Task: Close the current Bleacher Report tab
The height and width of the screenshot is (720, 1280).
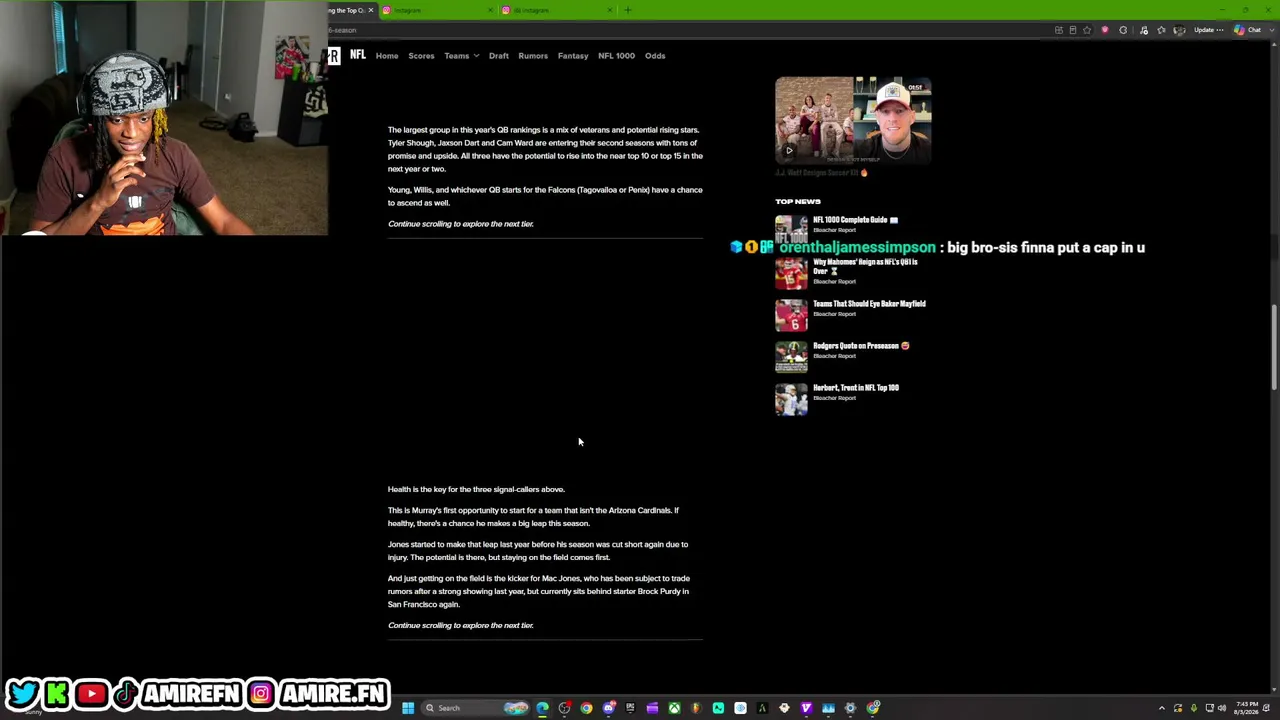Action: tap(370, 10)
